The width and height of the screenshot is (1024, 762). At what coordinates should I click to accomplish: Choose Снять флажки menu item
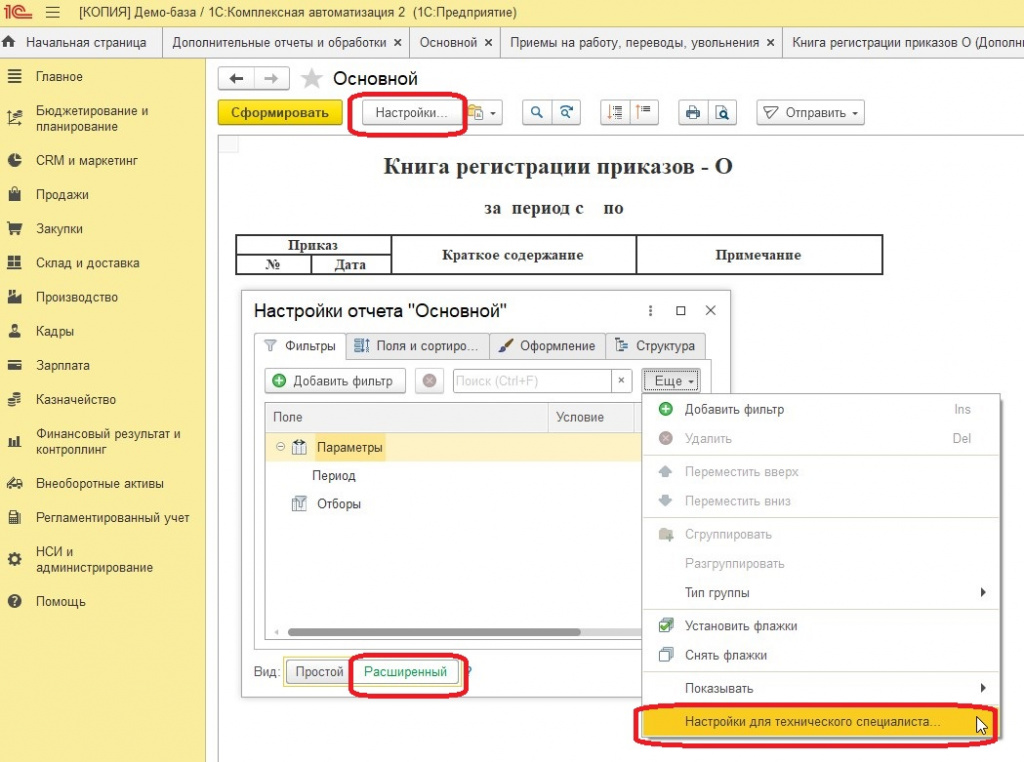pyautogui.click(x=821, y=655)
